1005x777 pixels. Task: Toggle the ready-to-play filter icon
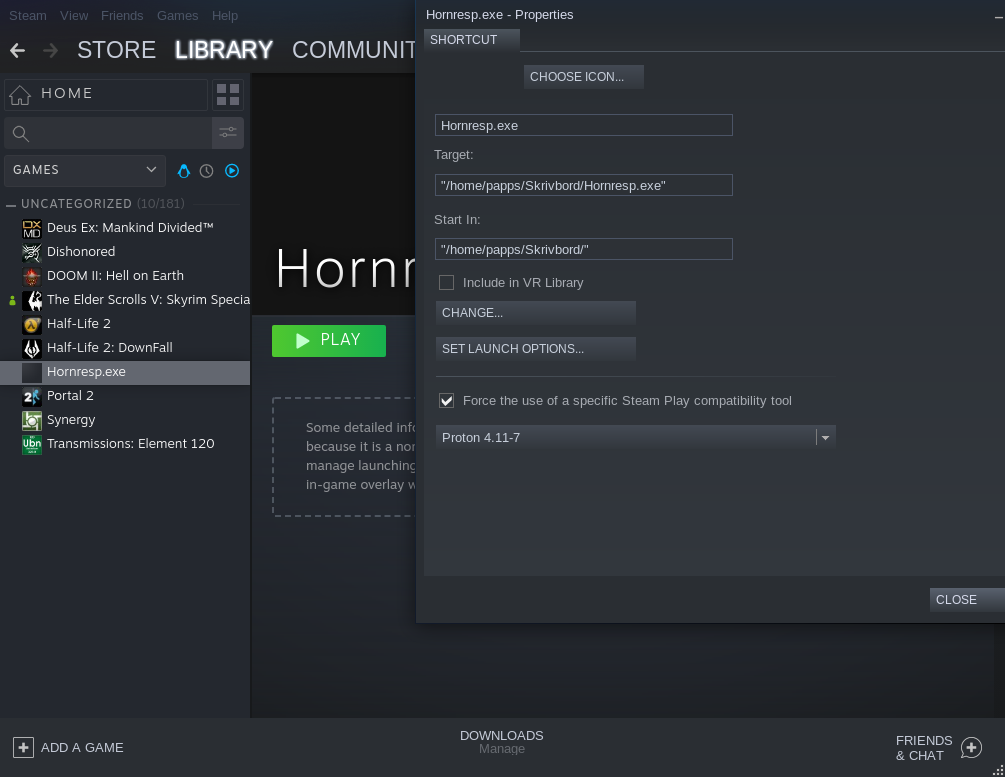coord(232,171)
